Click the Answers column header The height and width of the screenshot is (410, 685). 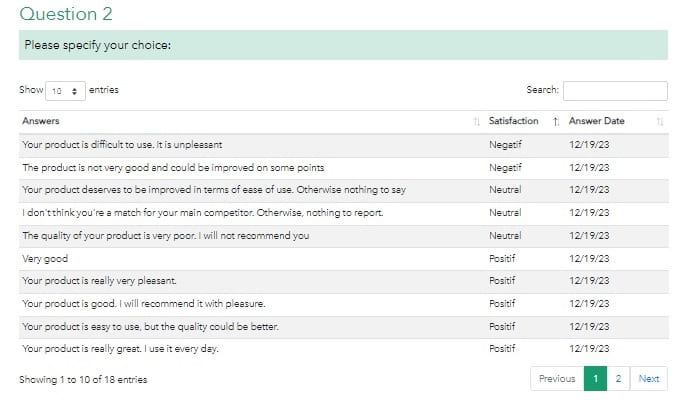click(41, 121)
